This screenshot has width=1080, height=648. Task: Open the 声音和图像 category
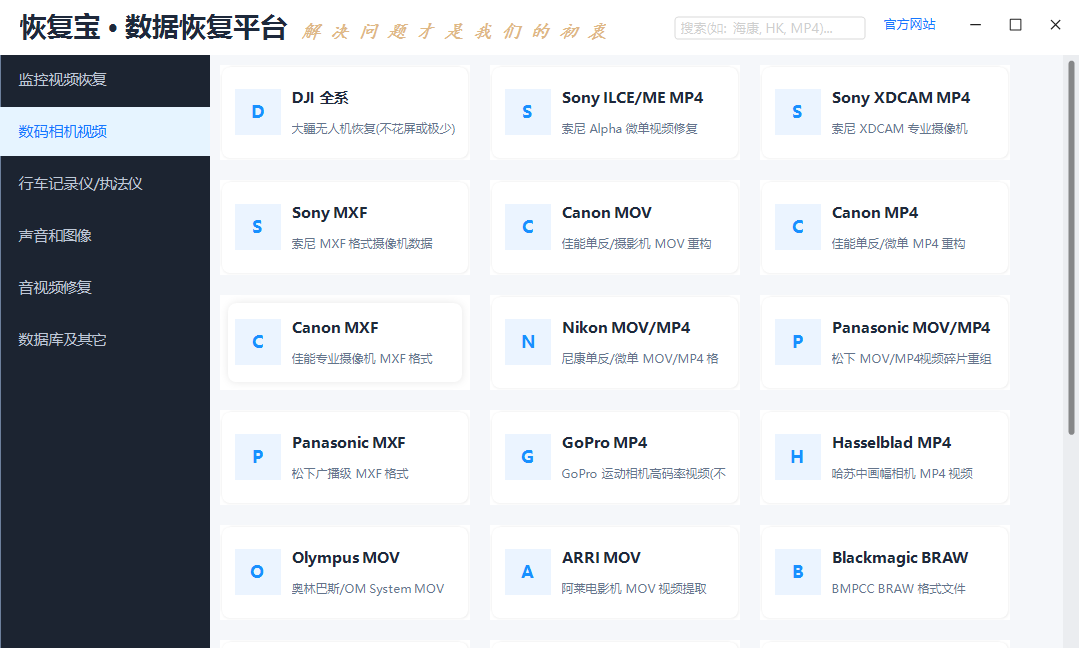point(105,236)
